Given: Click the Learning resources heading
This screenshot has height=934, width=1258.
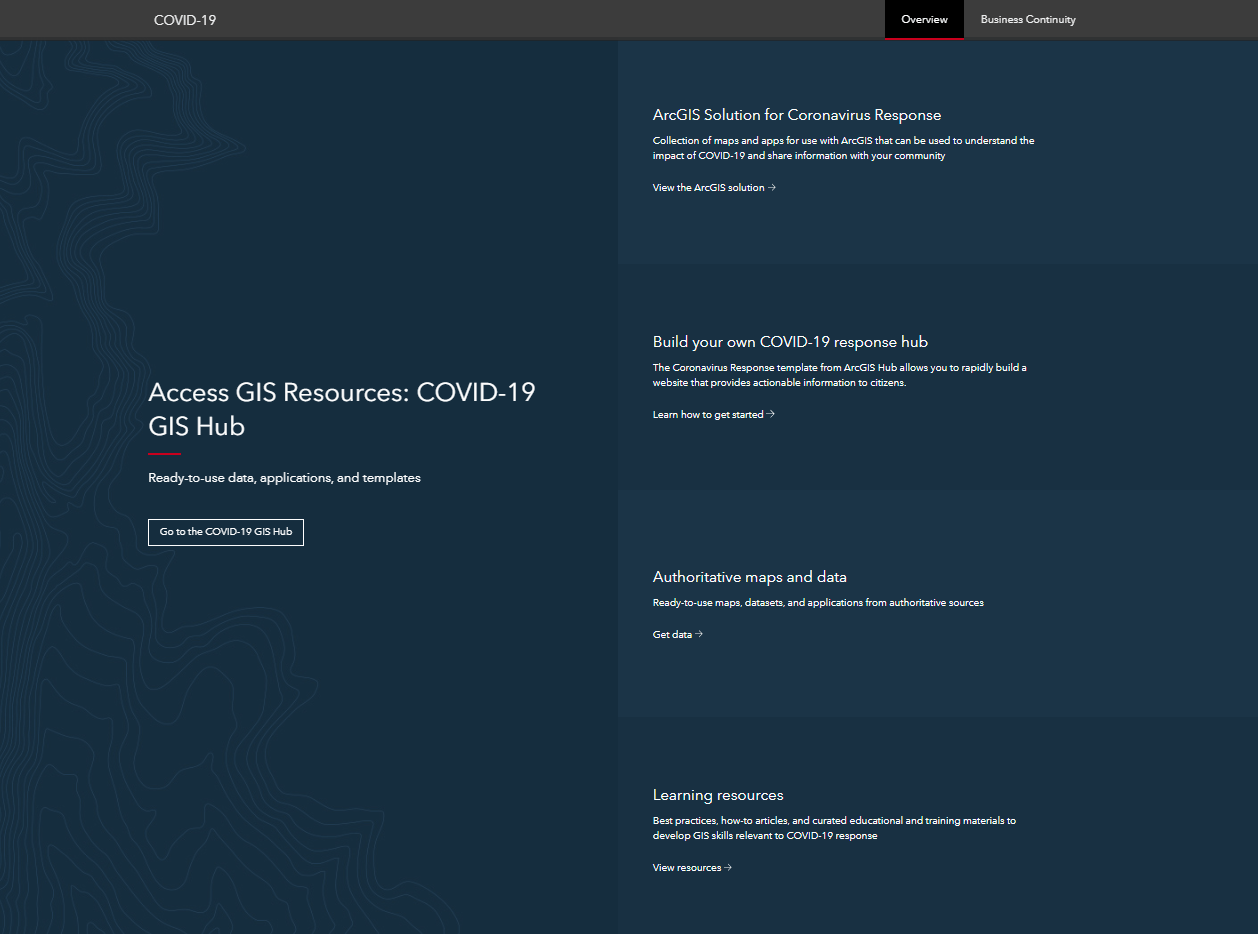Looking at the screenshot, I should pyautogui.click(x=718, y=794).
